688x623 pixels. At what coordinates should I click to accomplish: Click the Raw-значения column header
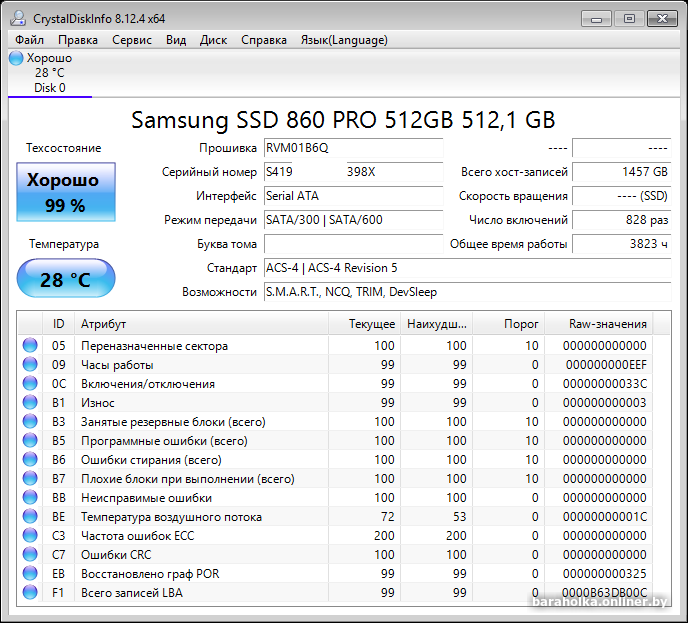(x=598, y=324)
